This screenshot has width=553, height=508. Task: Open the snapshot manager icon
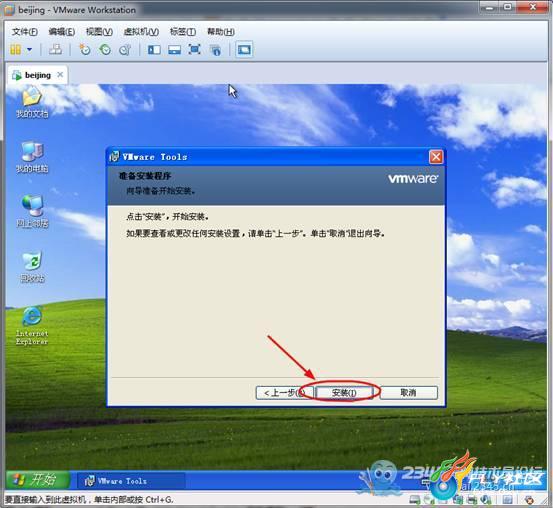[x=126, y=50]
